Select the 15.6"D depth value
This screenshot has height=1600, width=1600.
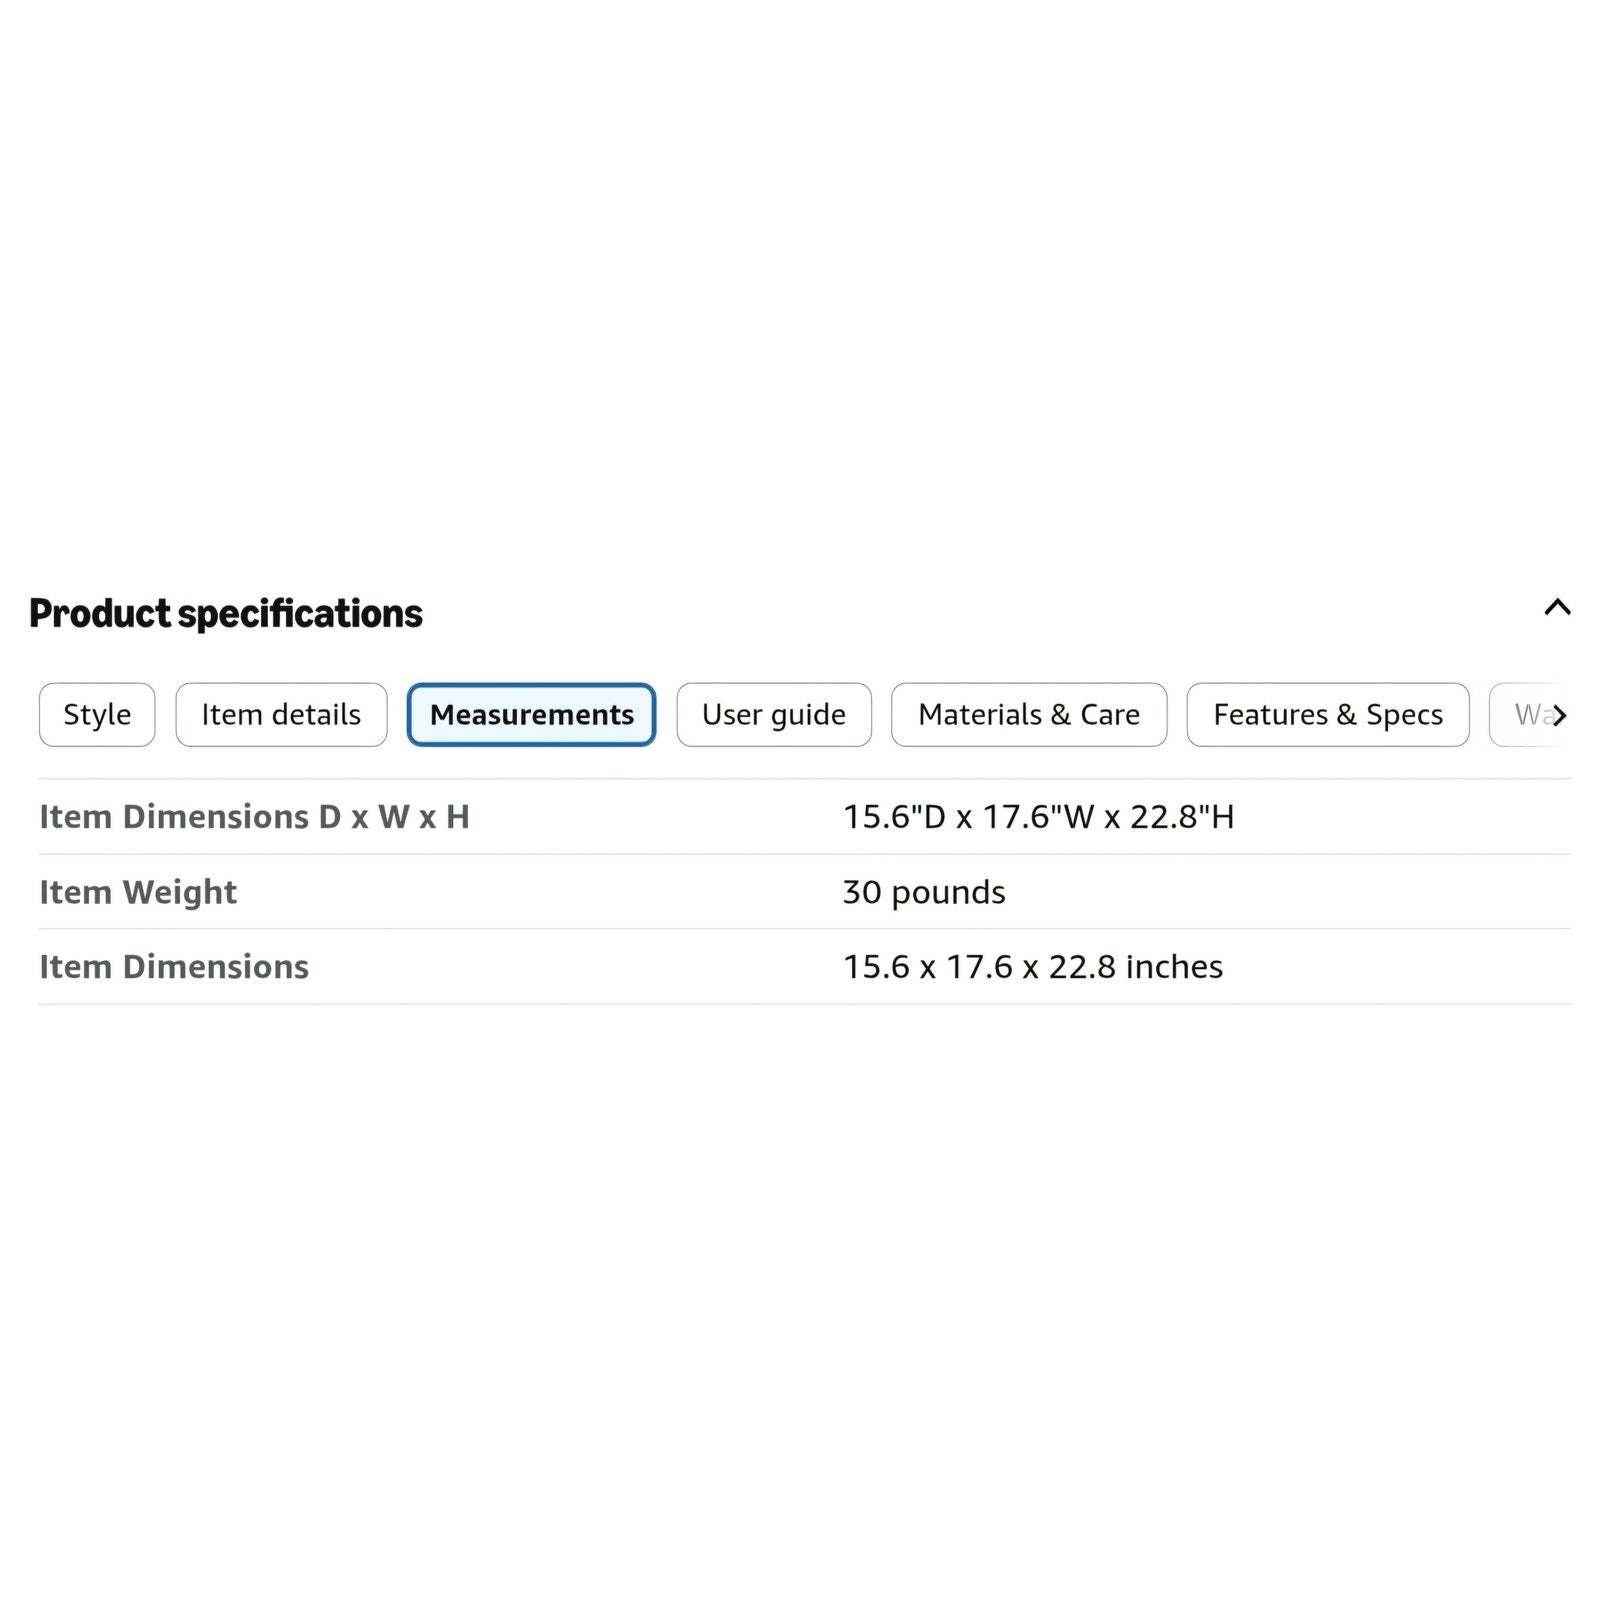[x=894, y=817]
